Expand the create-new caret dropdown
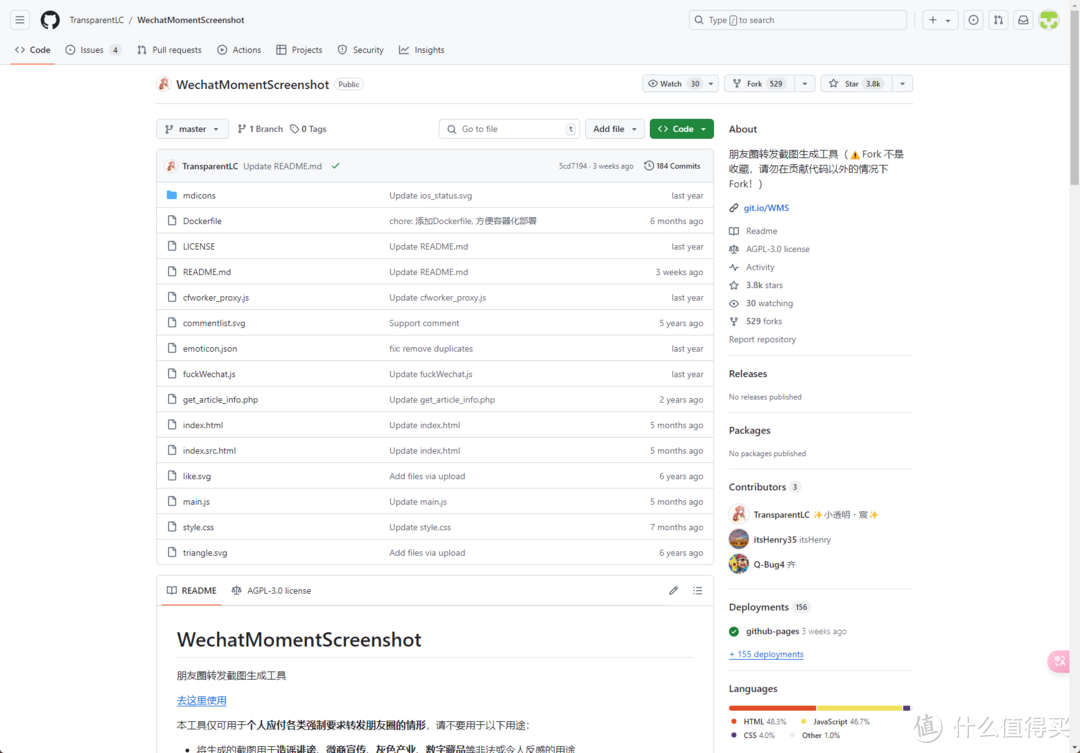Image resolution: width=1080 pixels, height=753 pixels. pos(948,20)
